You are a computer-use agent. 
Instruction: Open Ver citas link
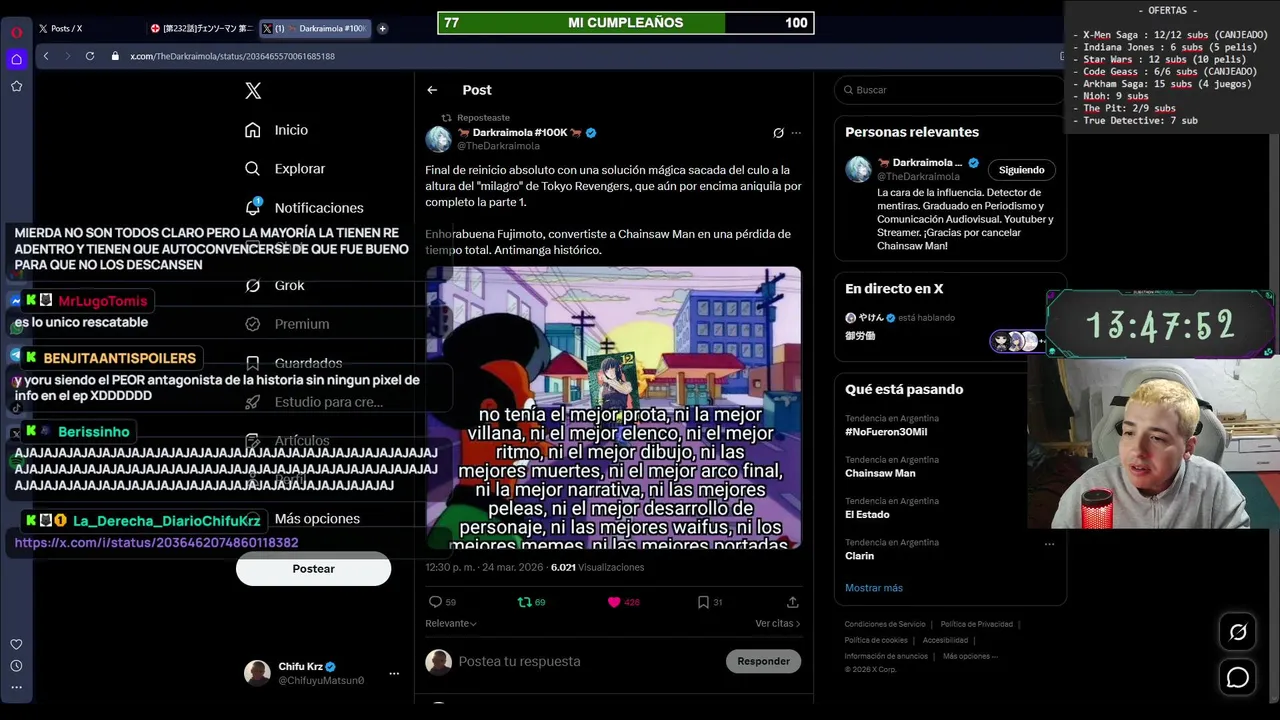tap(778, 623)
